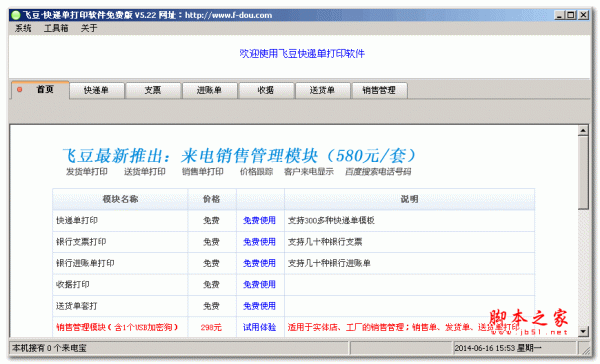Click the status bar date and time

click(498, 348)
